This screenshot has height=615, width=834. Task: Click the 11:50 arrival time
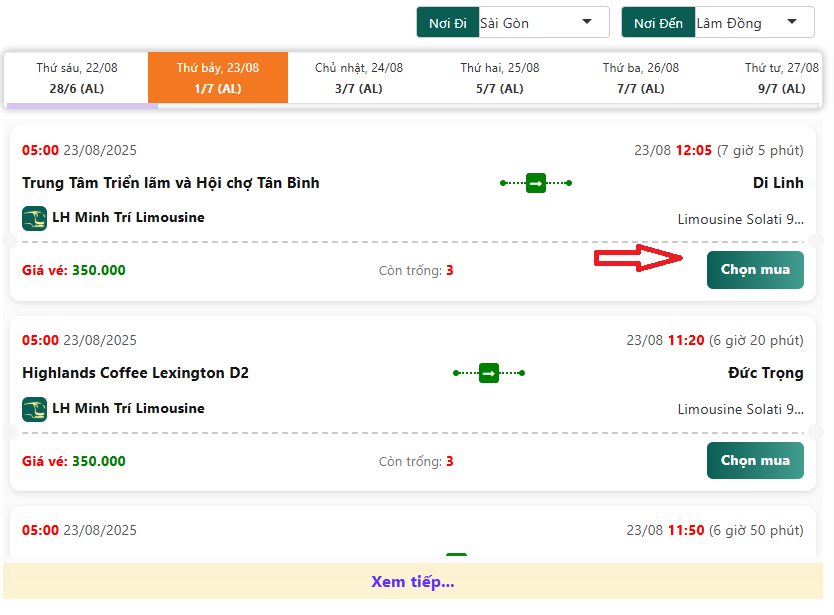tap(686, 530)
